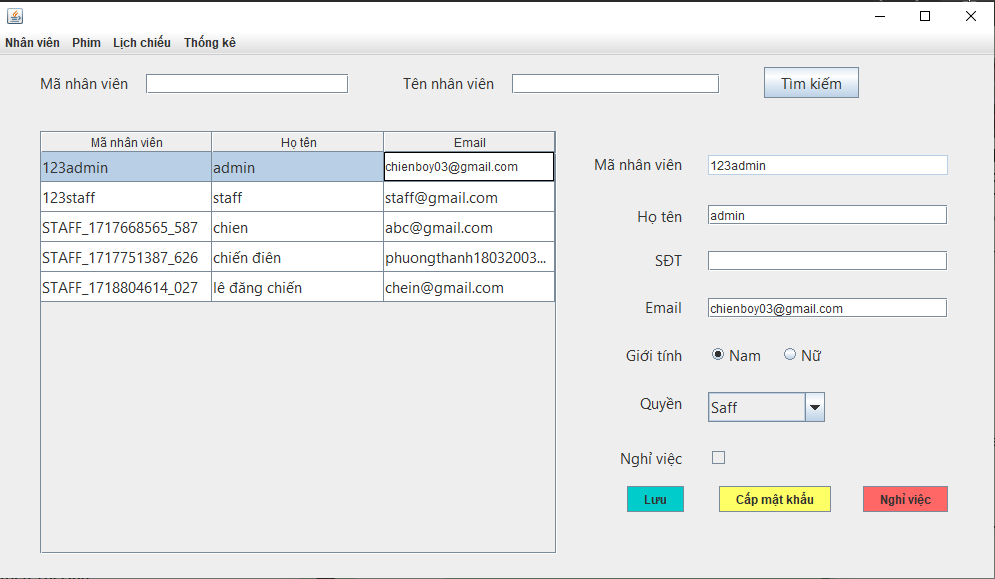Focus the Họ tên detail field
Screen dimensions: 995x579
[x=827, y=215]
